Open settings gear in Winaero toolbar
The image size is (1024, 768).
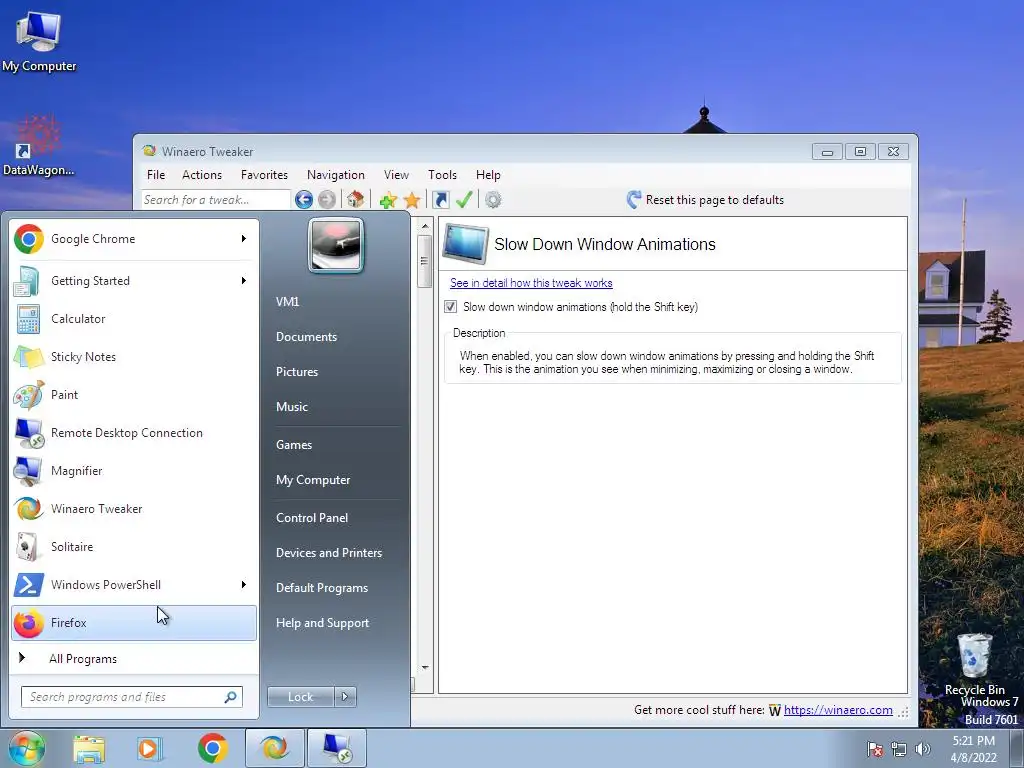pos(493,200)
